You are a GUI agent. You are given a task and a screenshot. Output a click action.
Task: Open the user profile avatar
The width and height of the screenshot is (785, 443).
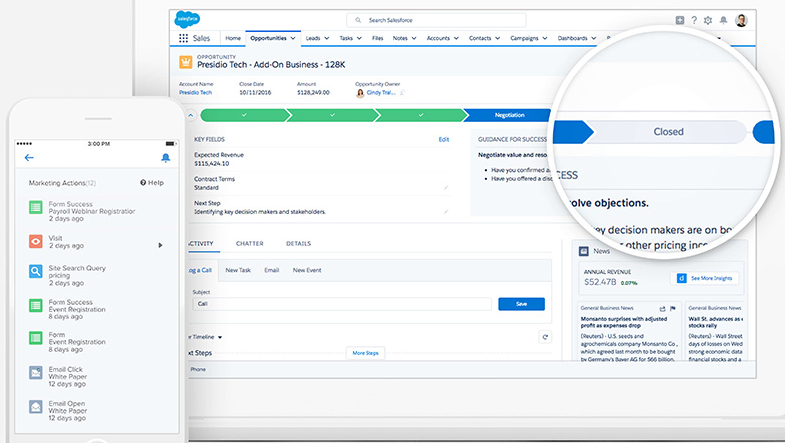(x=741, y=21)
